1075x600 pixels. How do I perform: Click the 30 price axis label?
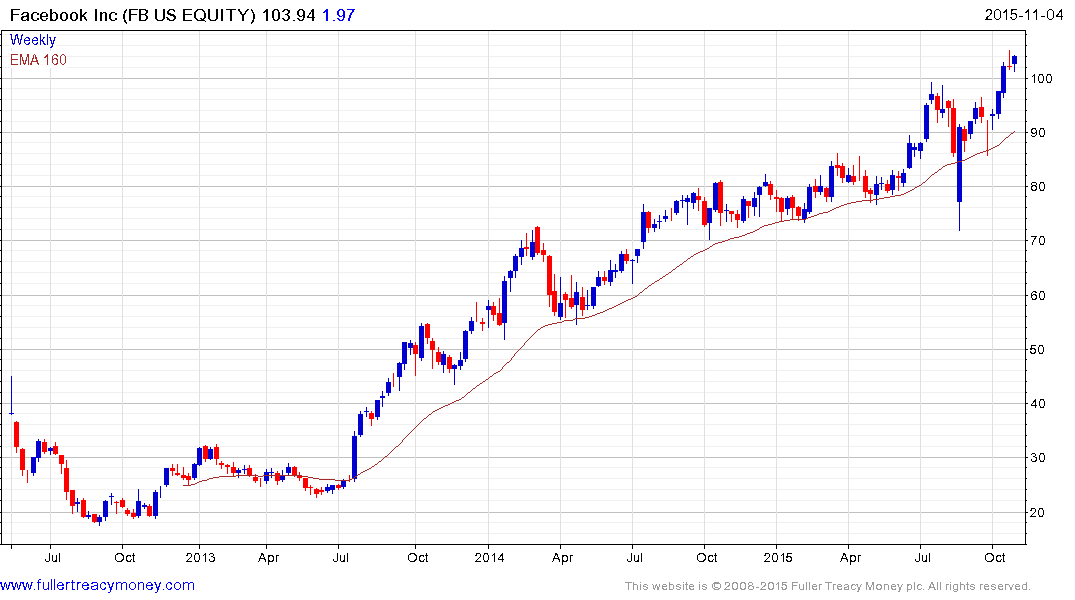[x=1038, y=458]
